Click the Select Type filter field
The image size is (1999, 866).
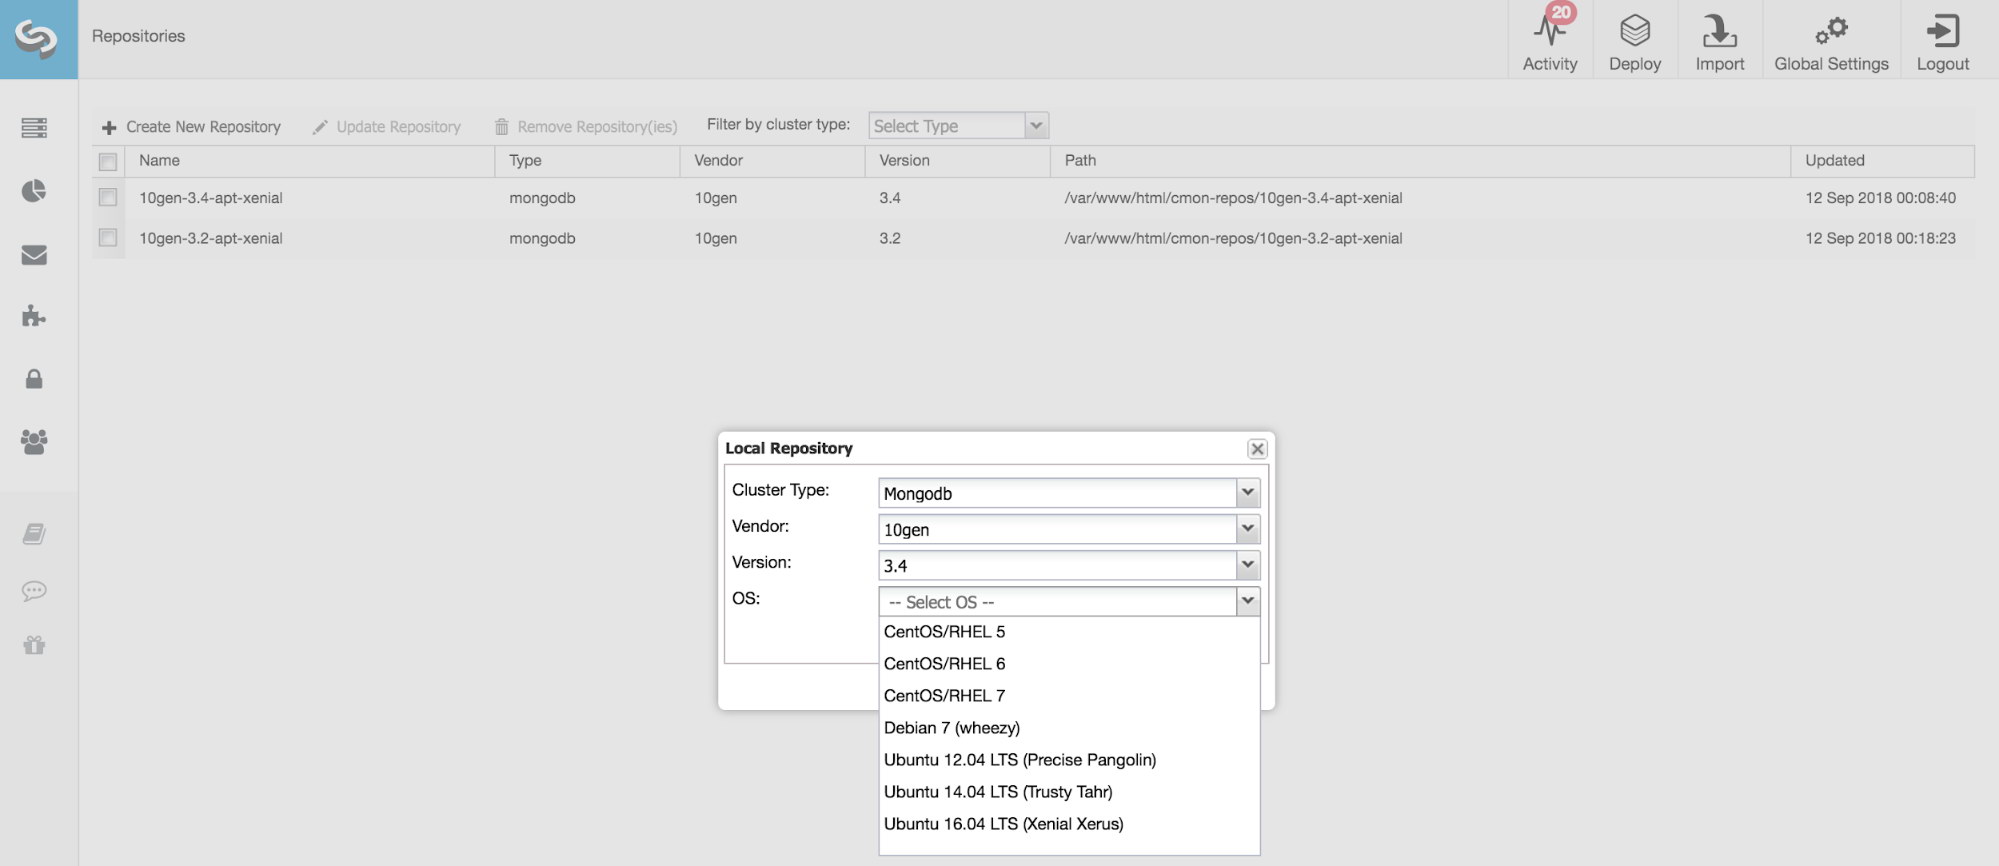[x=947, y=126]
